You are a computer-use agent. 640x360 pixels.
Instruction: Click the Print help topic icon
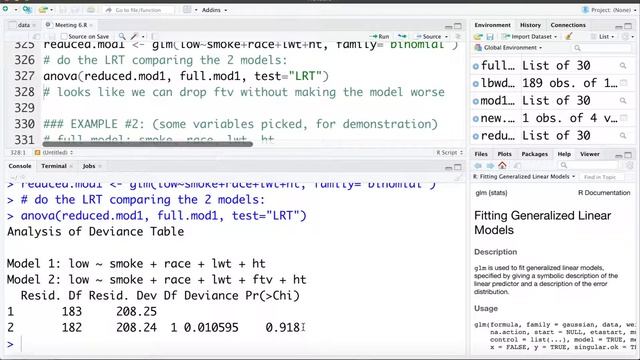point(517,165)
